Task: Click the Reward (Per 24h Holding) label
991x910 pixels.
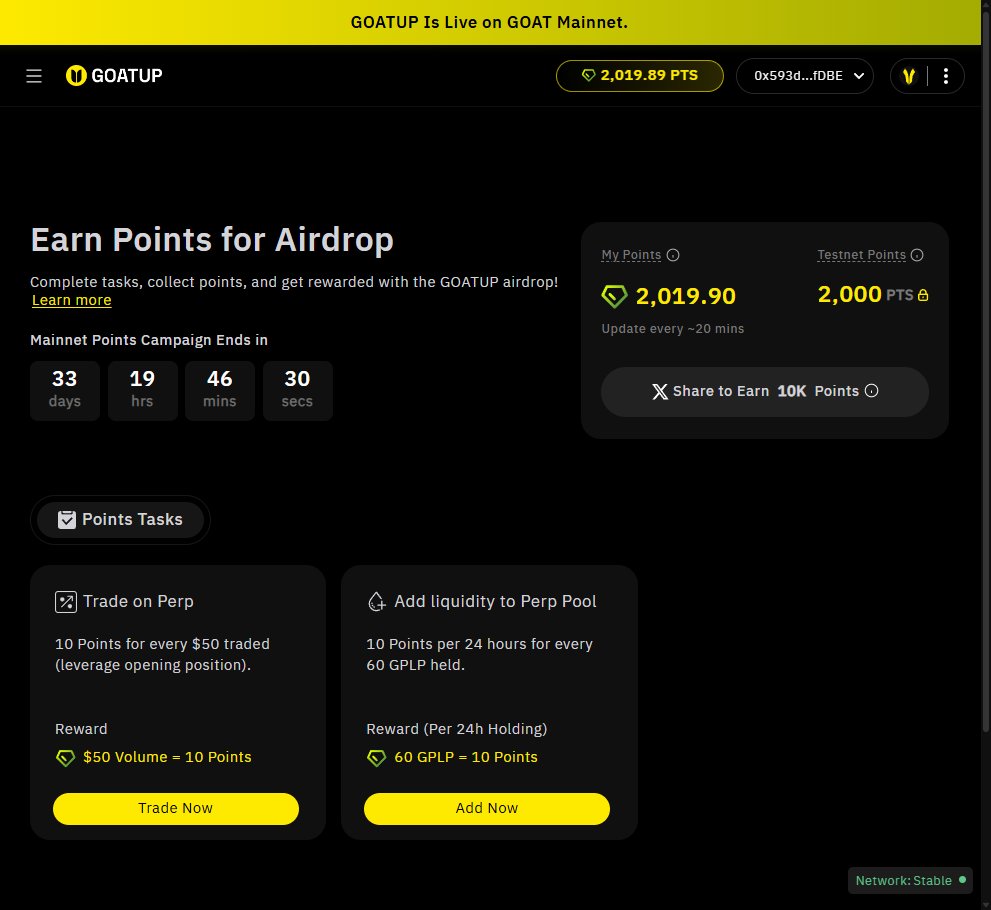Action: click(x=456, y=729)
